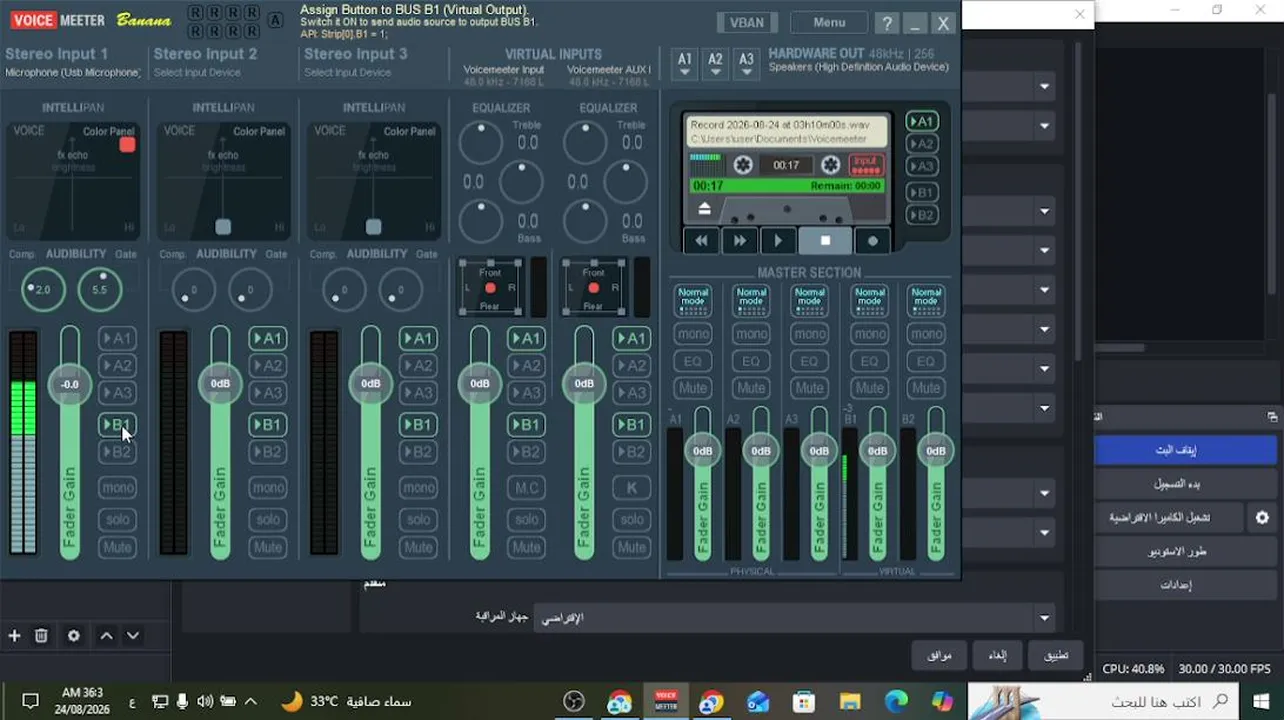Screen dimensions: 1284x720
Task: Open the A2 hardware output device selector
Action: (x=715, y=64)
